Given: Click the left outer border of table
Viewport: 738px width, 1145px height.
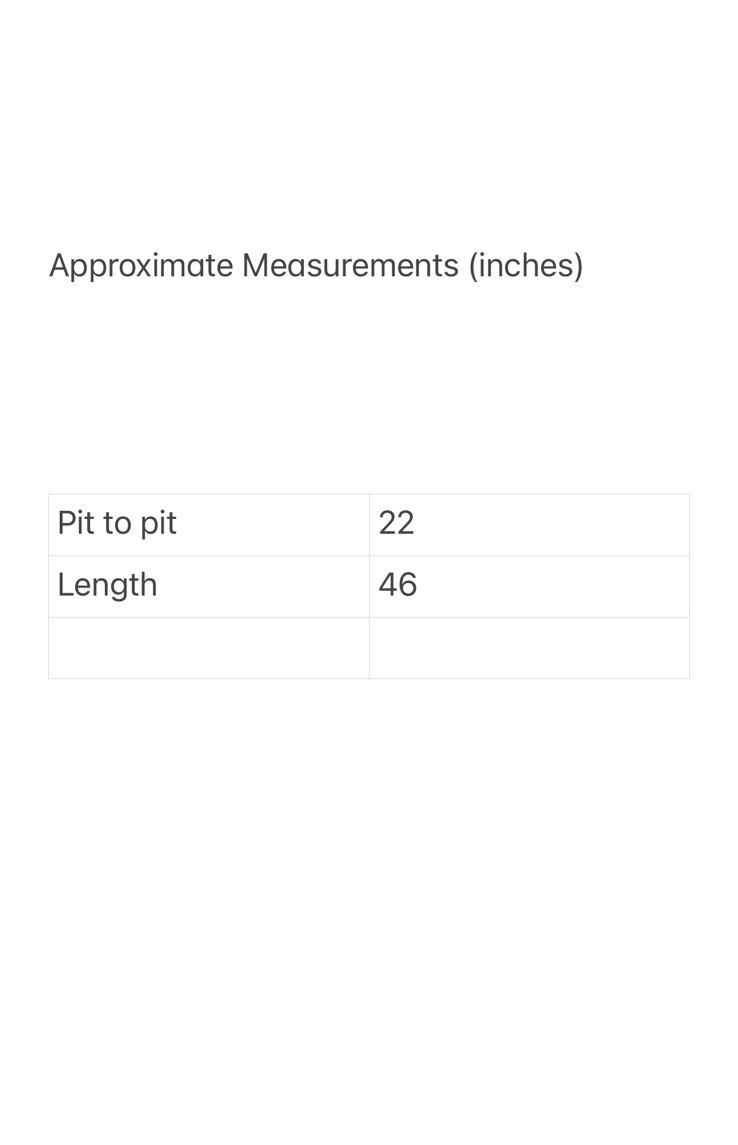Looking at the screenshot, I should pyautogui.click(x=48, y=586).
